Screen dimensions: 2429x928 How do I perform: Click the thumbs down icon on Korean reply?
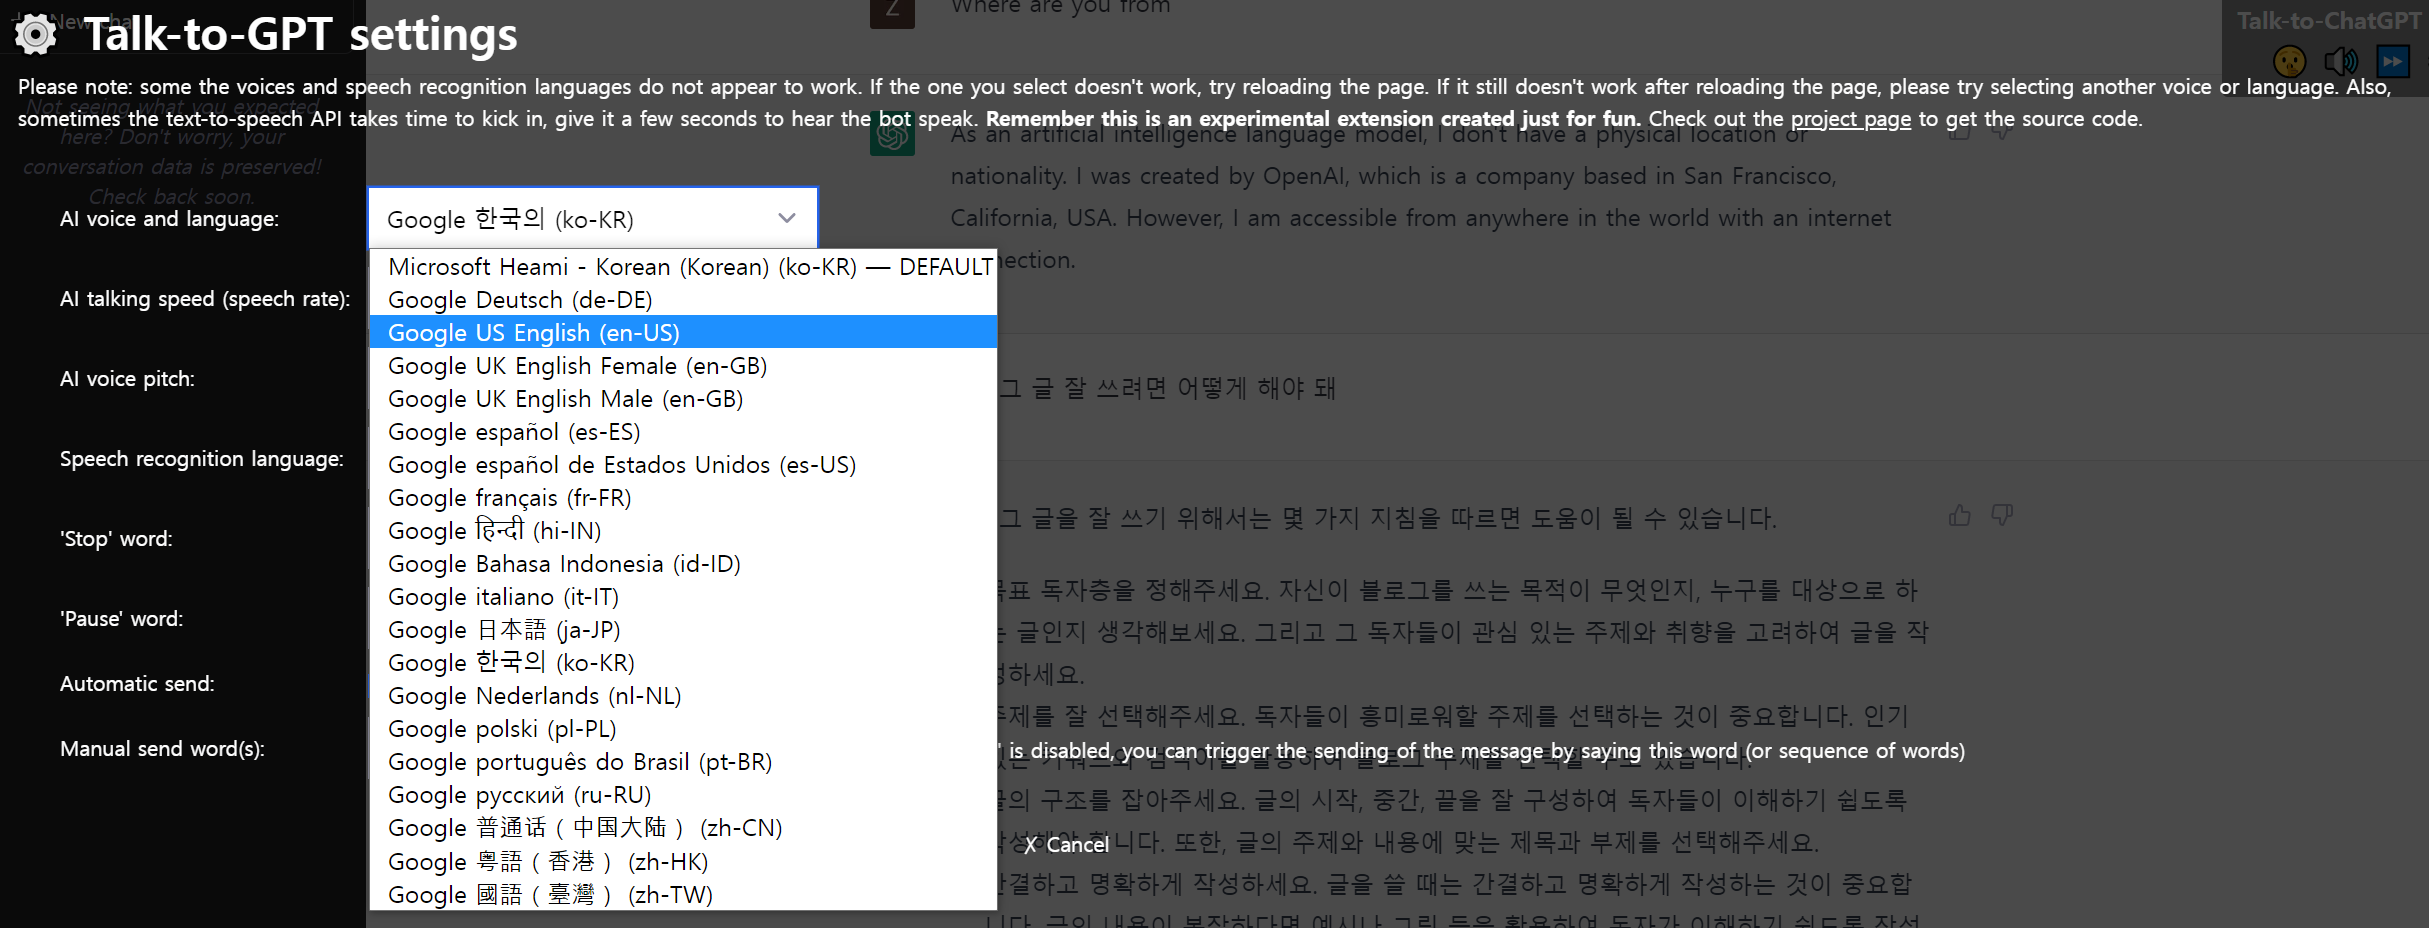pos(2002,516)
